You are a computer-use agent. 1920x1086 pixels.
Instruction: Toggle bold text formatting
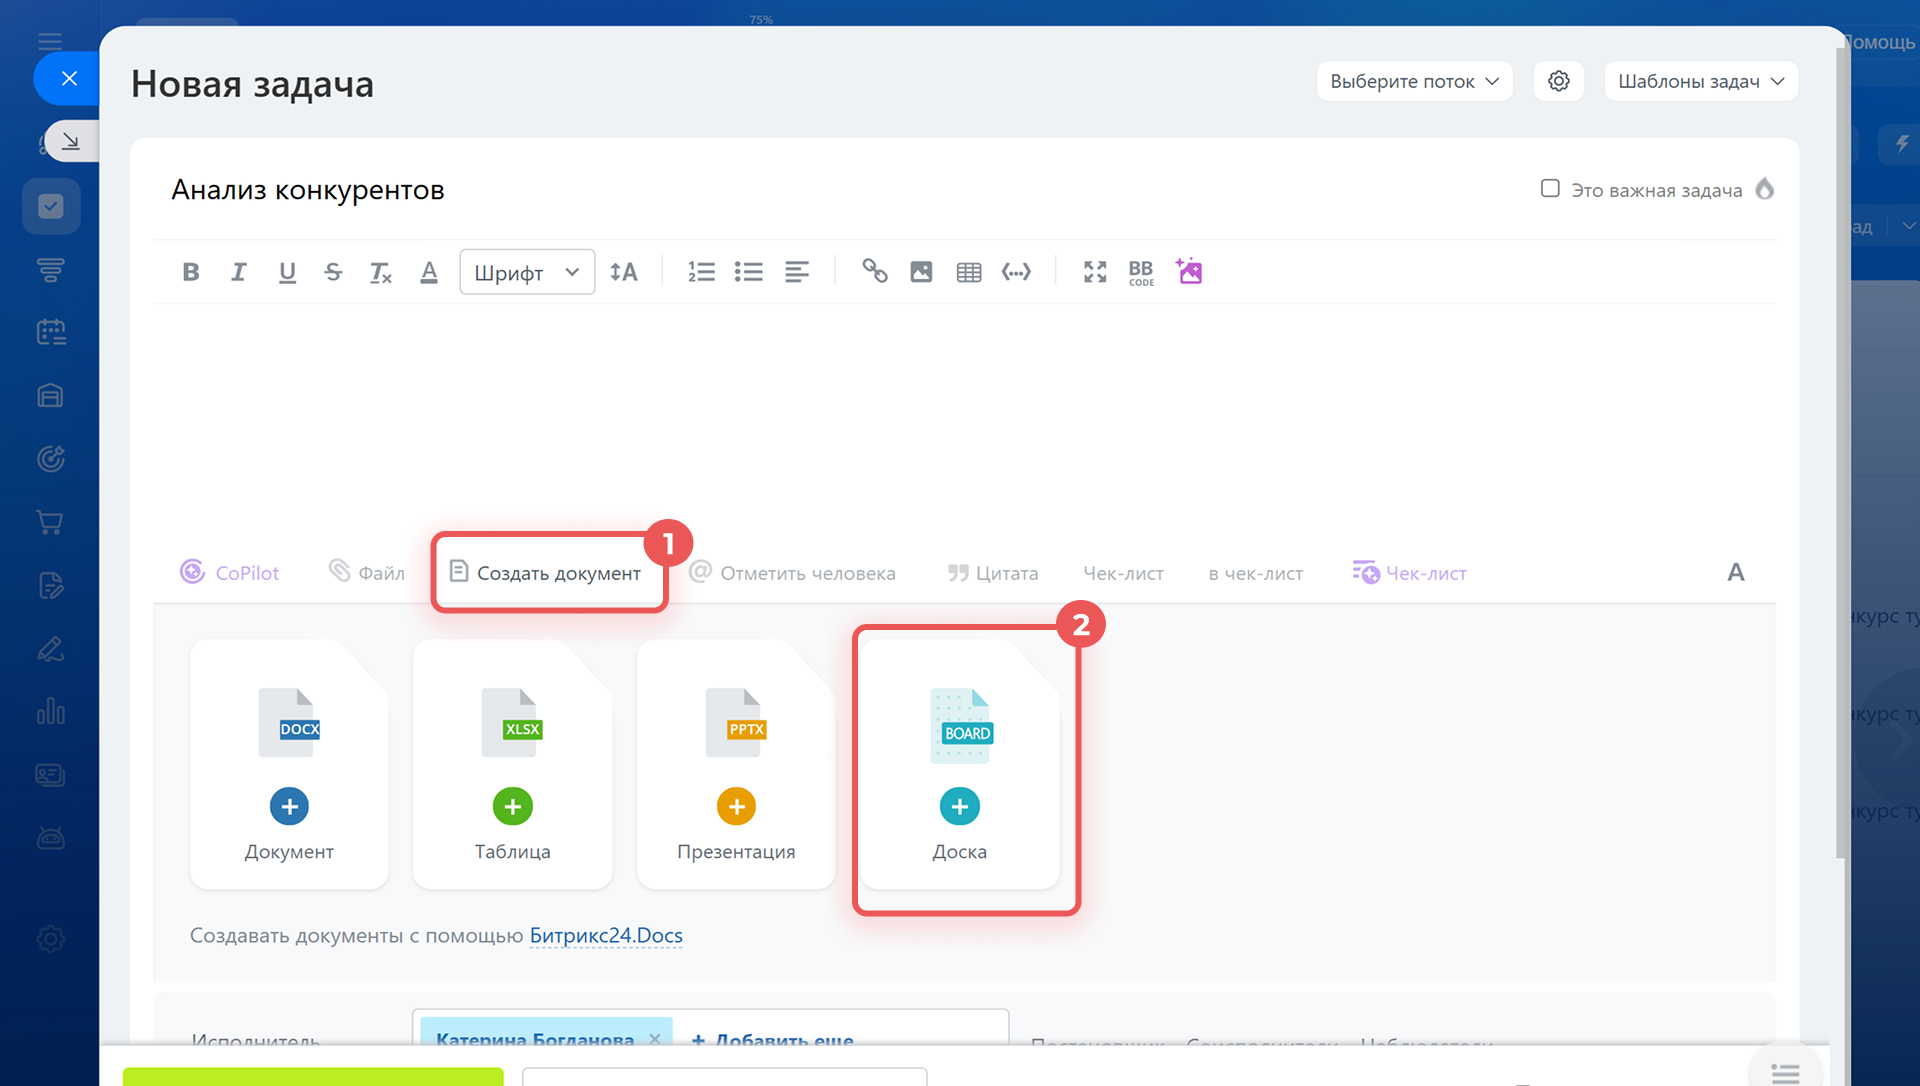pos(191,272)
